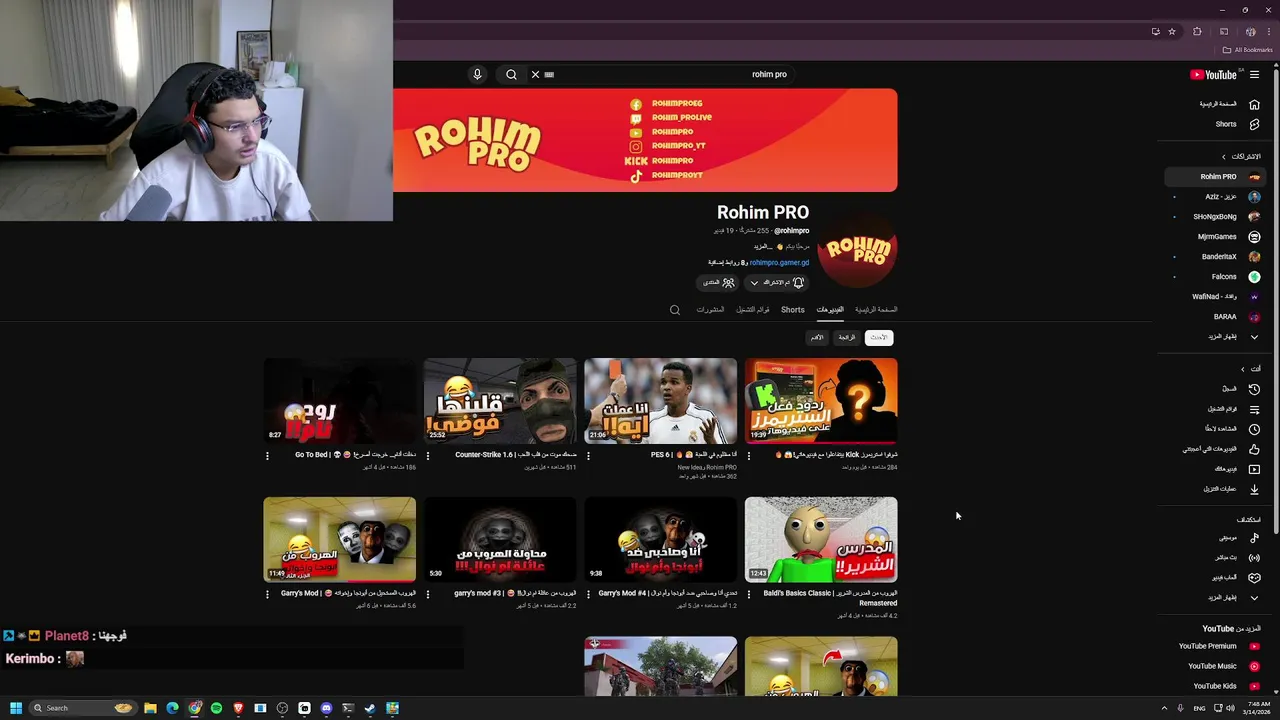Image resolution: width=1280 pixels, height=720 pixels.
Task: Open the History clock icon
Action: [x=1254, y=389]
